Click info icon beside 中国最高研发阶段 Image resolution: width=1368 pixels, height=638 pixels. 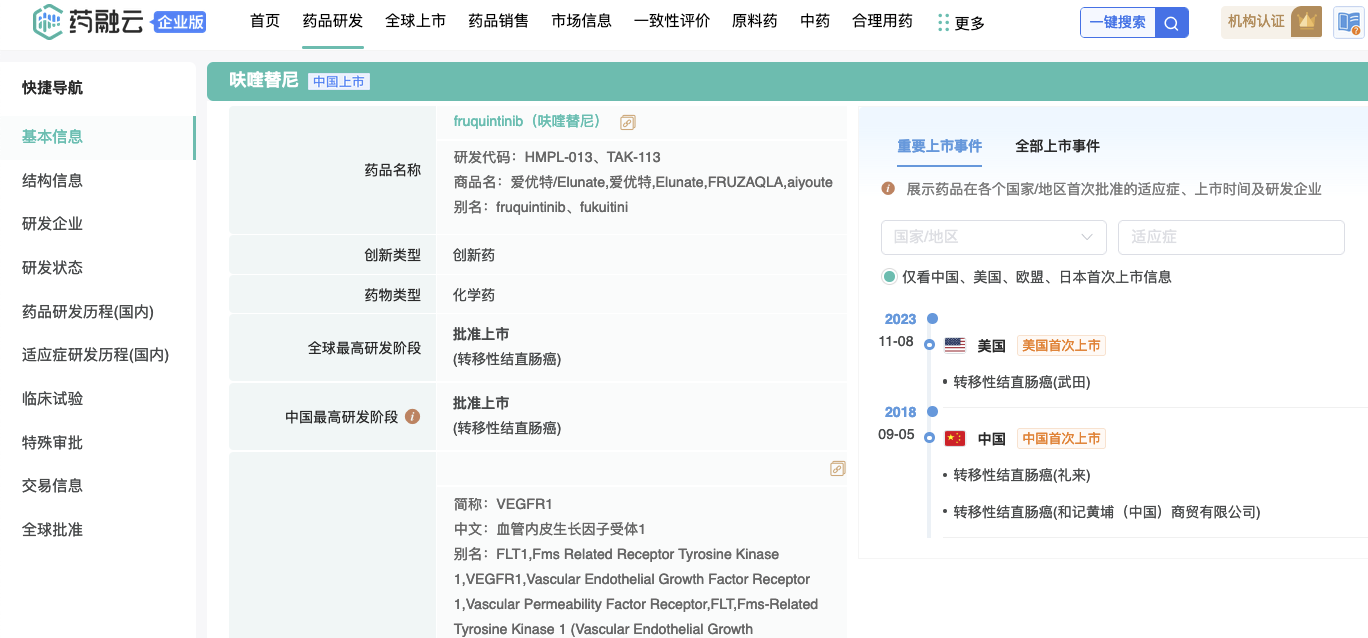point(412,417)
